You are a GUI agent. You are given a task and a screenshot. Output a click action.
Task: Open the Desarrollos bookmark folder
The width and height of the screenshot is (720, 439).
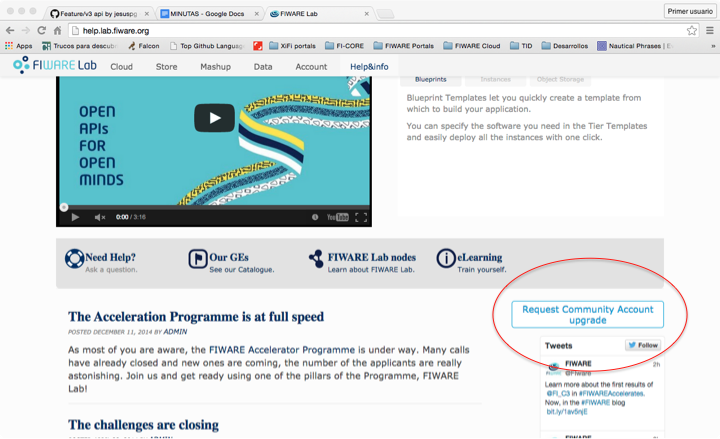565,46
